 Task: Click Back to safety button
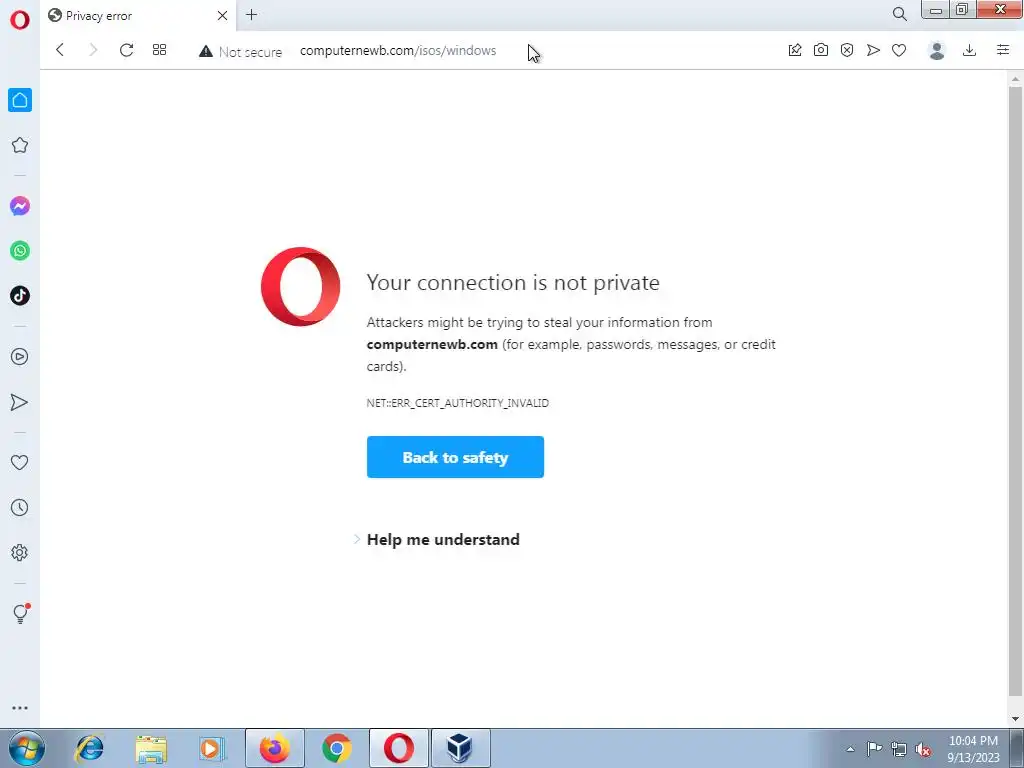(x=455, y=457)
